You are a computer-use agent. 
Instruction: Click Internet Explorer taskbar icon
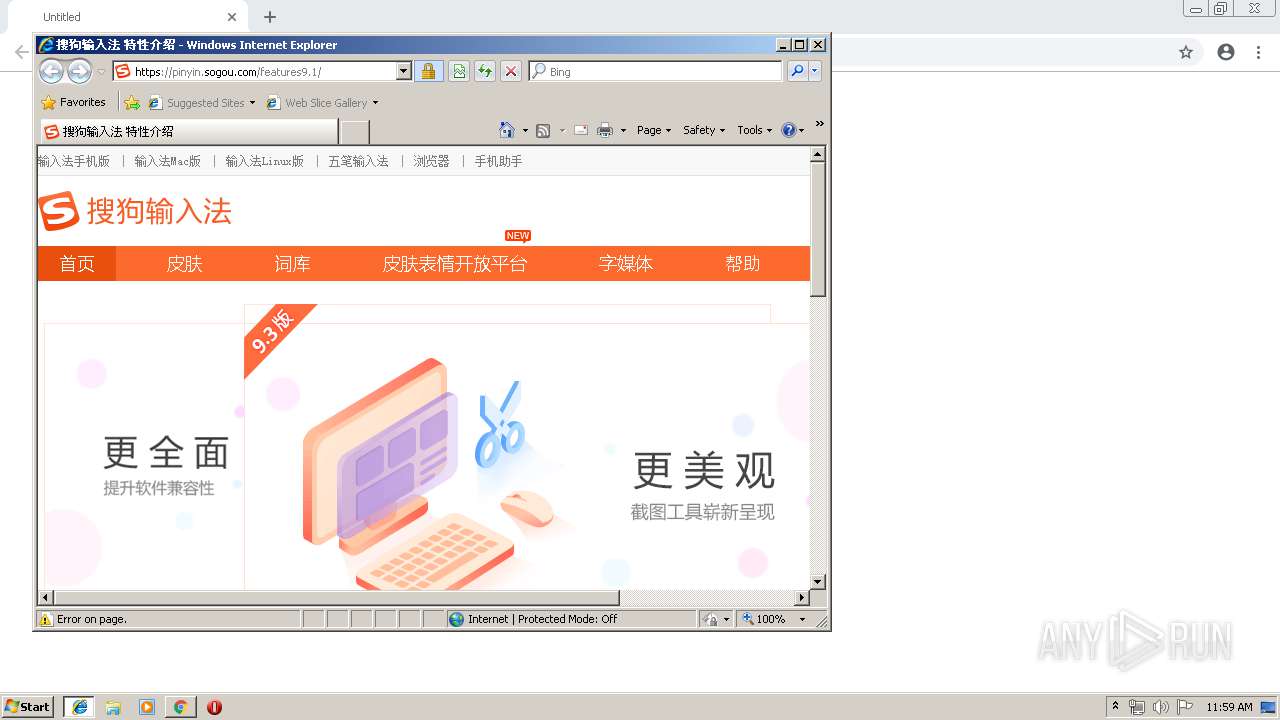click(x=80, y=707)
